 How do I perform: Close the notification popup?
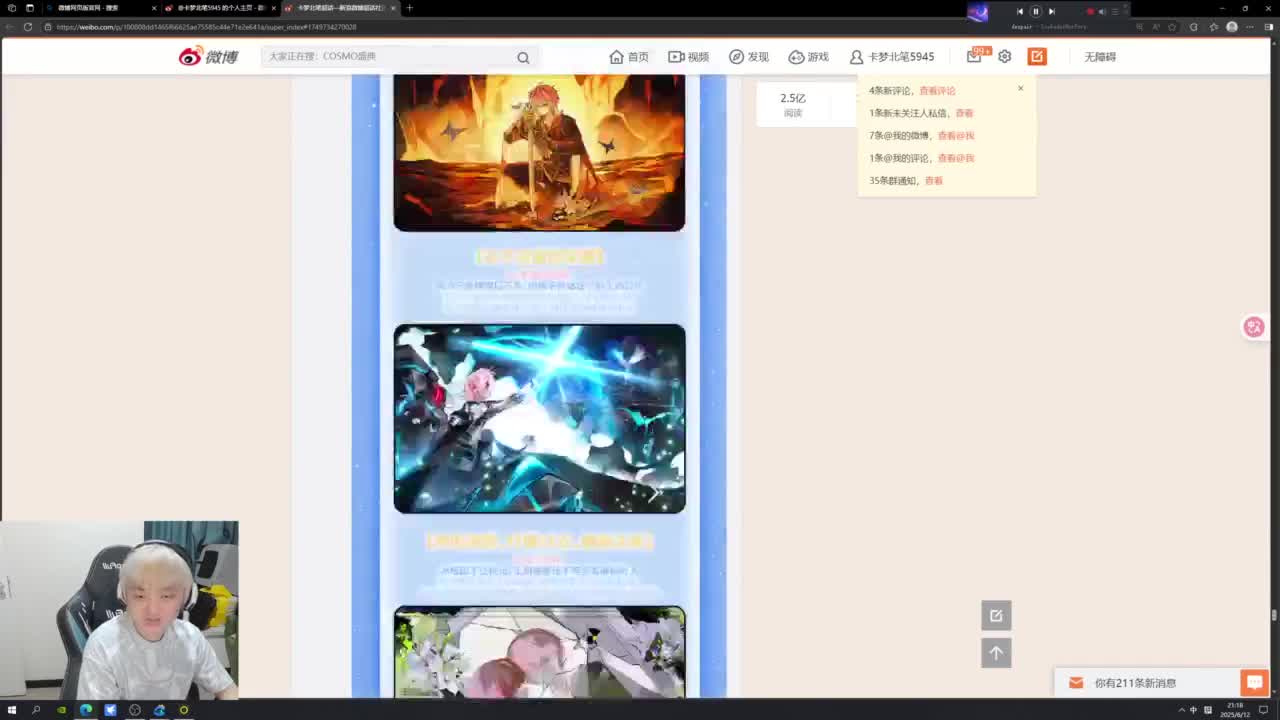[1020, 88]
